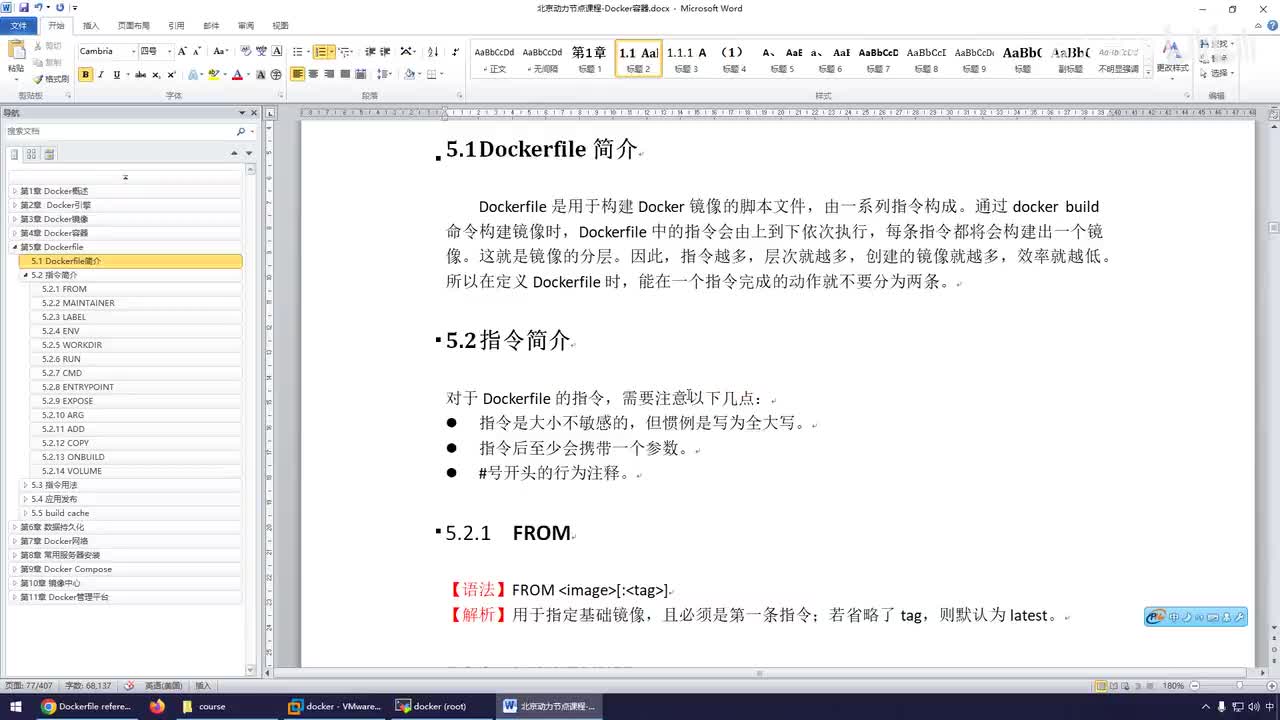
Task: Click the bullet list icon
Action: pos(298,51)
